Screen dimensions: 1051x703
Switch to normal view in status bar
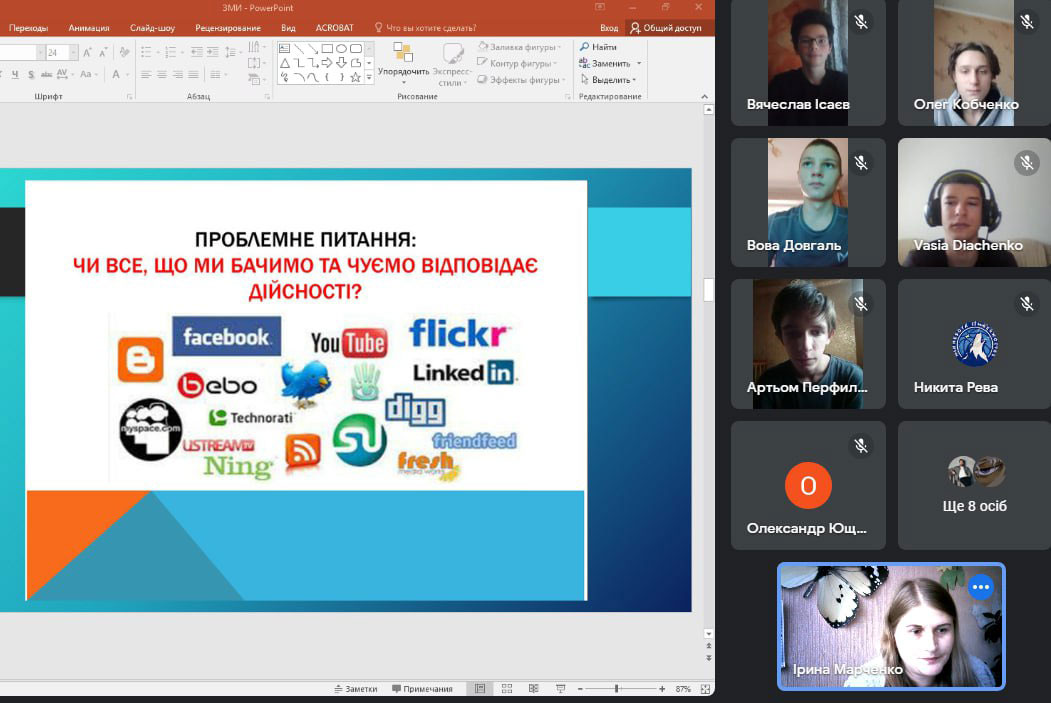pos(480,688)
